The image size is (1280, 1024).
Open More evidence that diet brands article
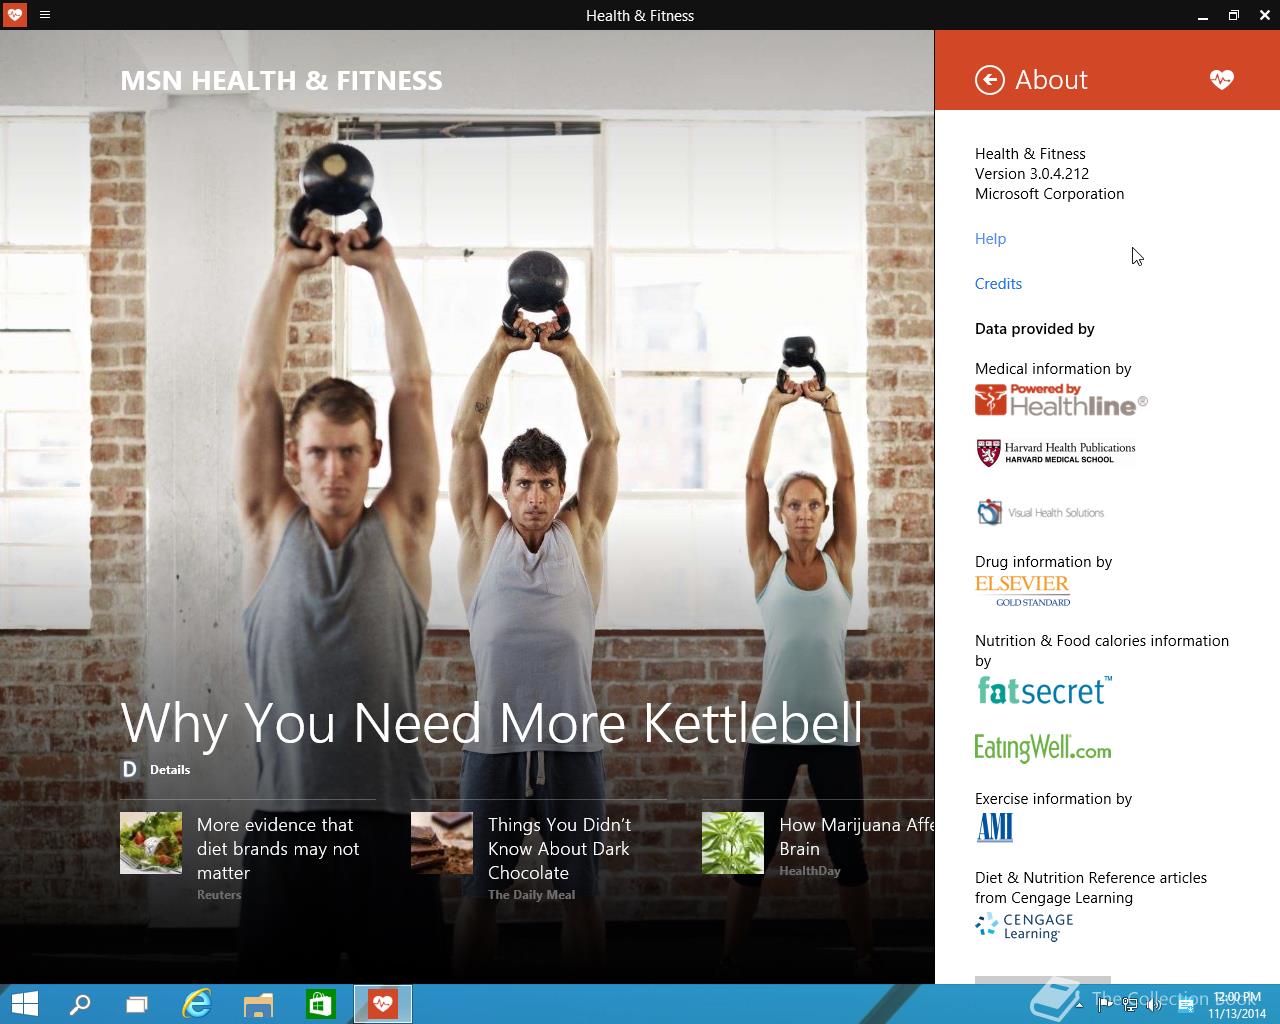(278, 848)
